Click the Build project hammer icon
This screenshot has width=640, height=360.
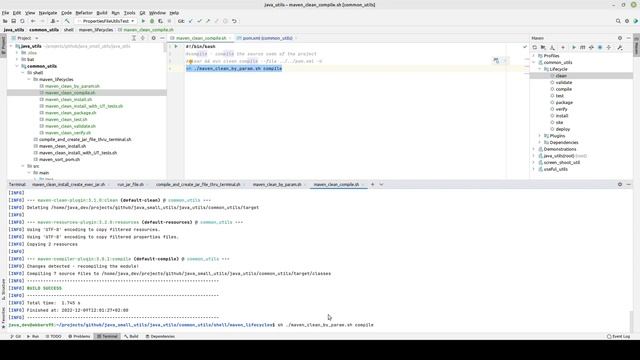(67, 21)
